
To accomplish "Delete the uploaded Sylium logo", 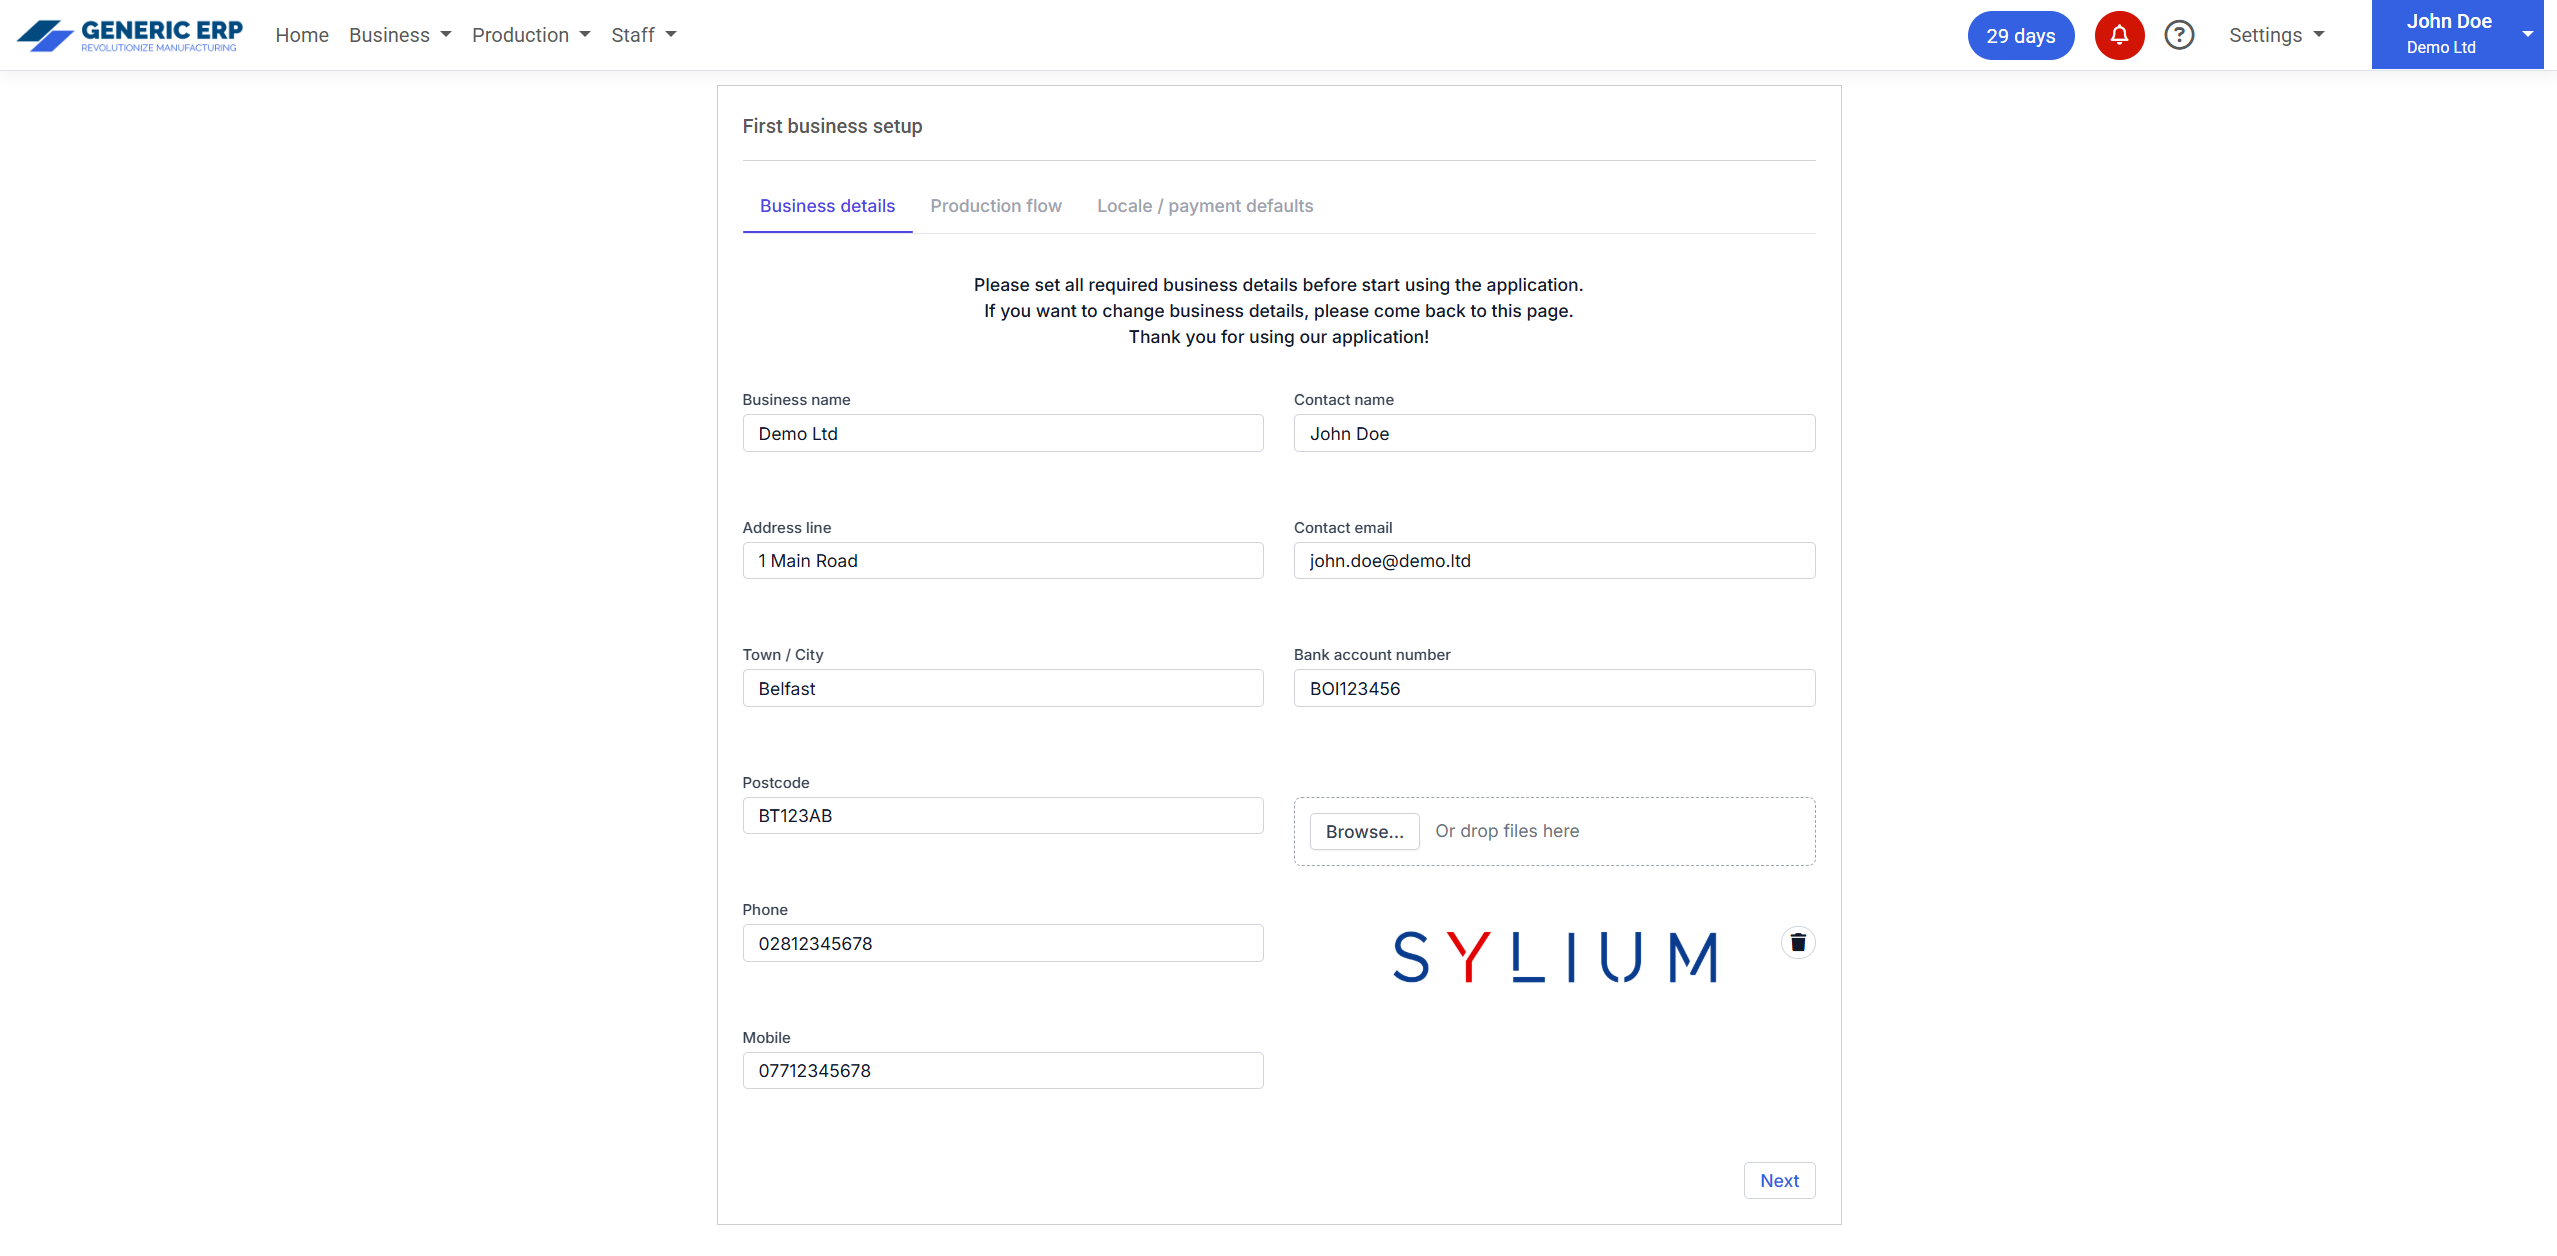I will (x=1797, y=942).
